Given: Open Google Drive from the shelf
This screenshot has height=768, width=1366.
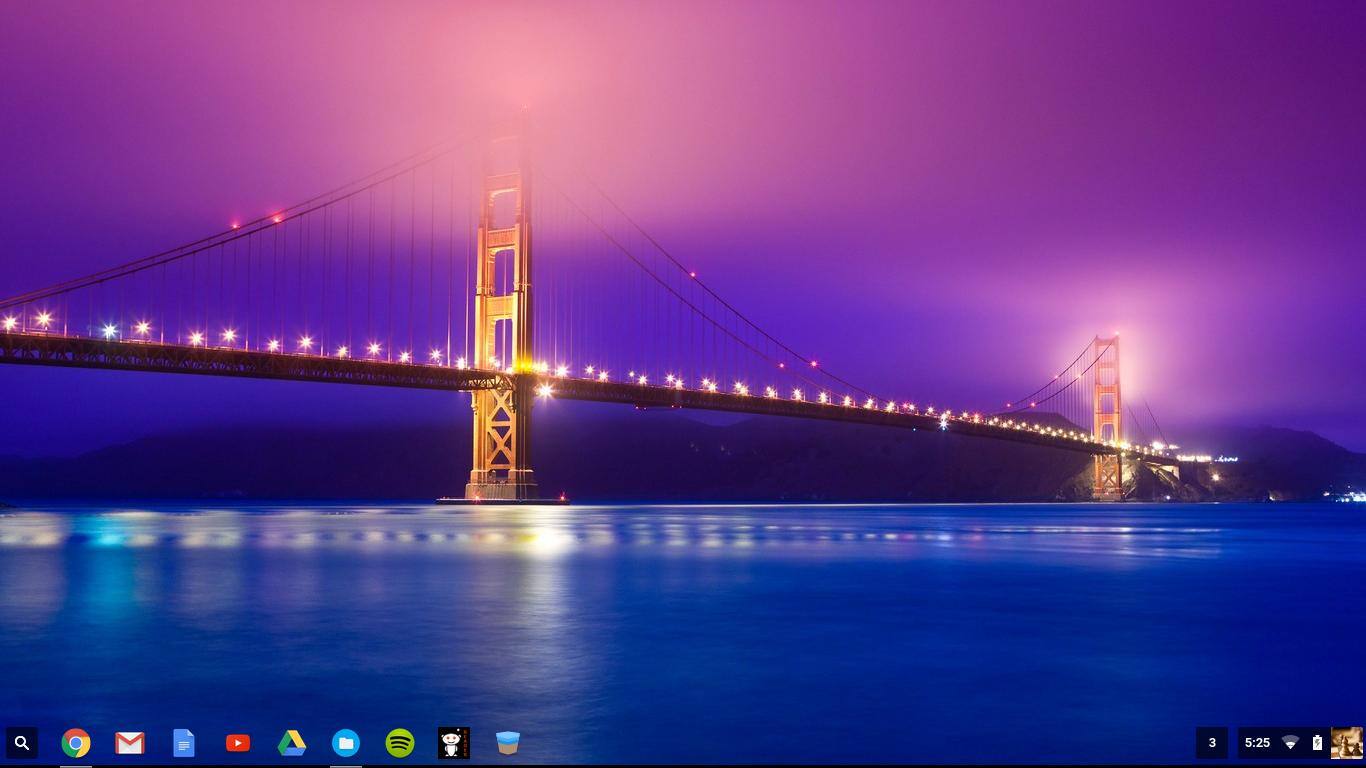Looking at the screenshot, I should click(292, 743).
